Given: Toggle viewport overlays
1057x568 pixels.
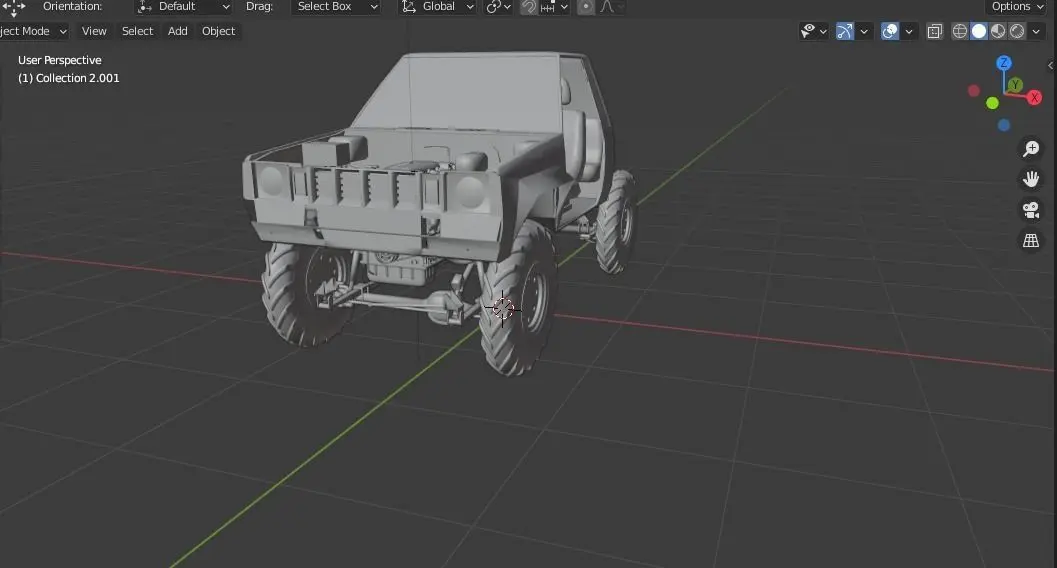Looking at the screenshot, I should [890, 31].
